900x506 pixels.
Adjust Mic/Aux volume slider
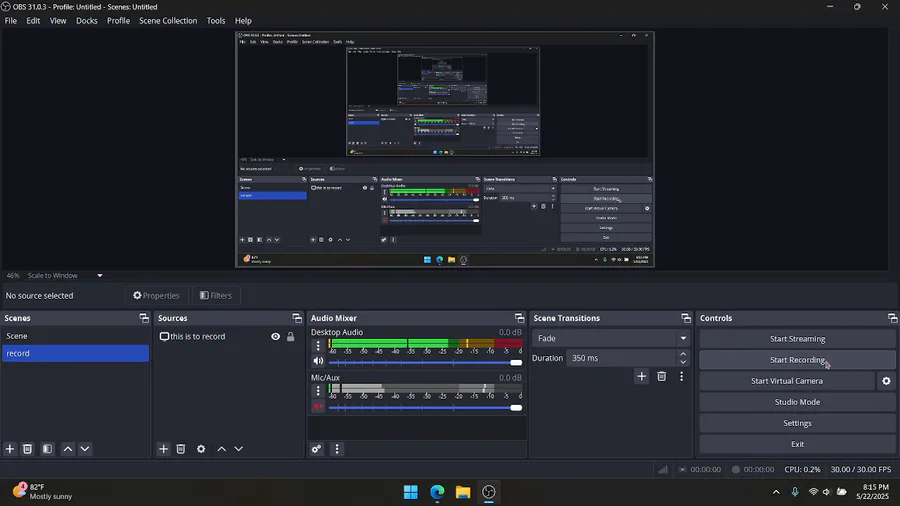pyautogui.click(x=425, y=408)
